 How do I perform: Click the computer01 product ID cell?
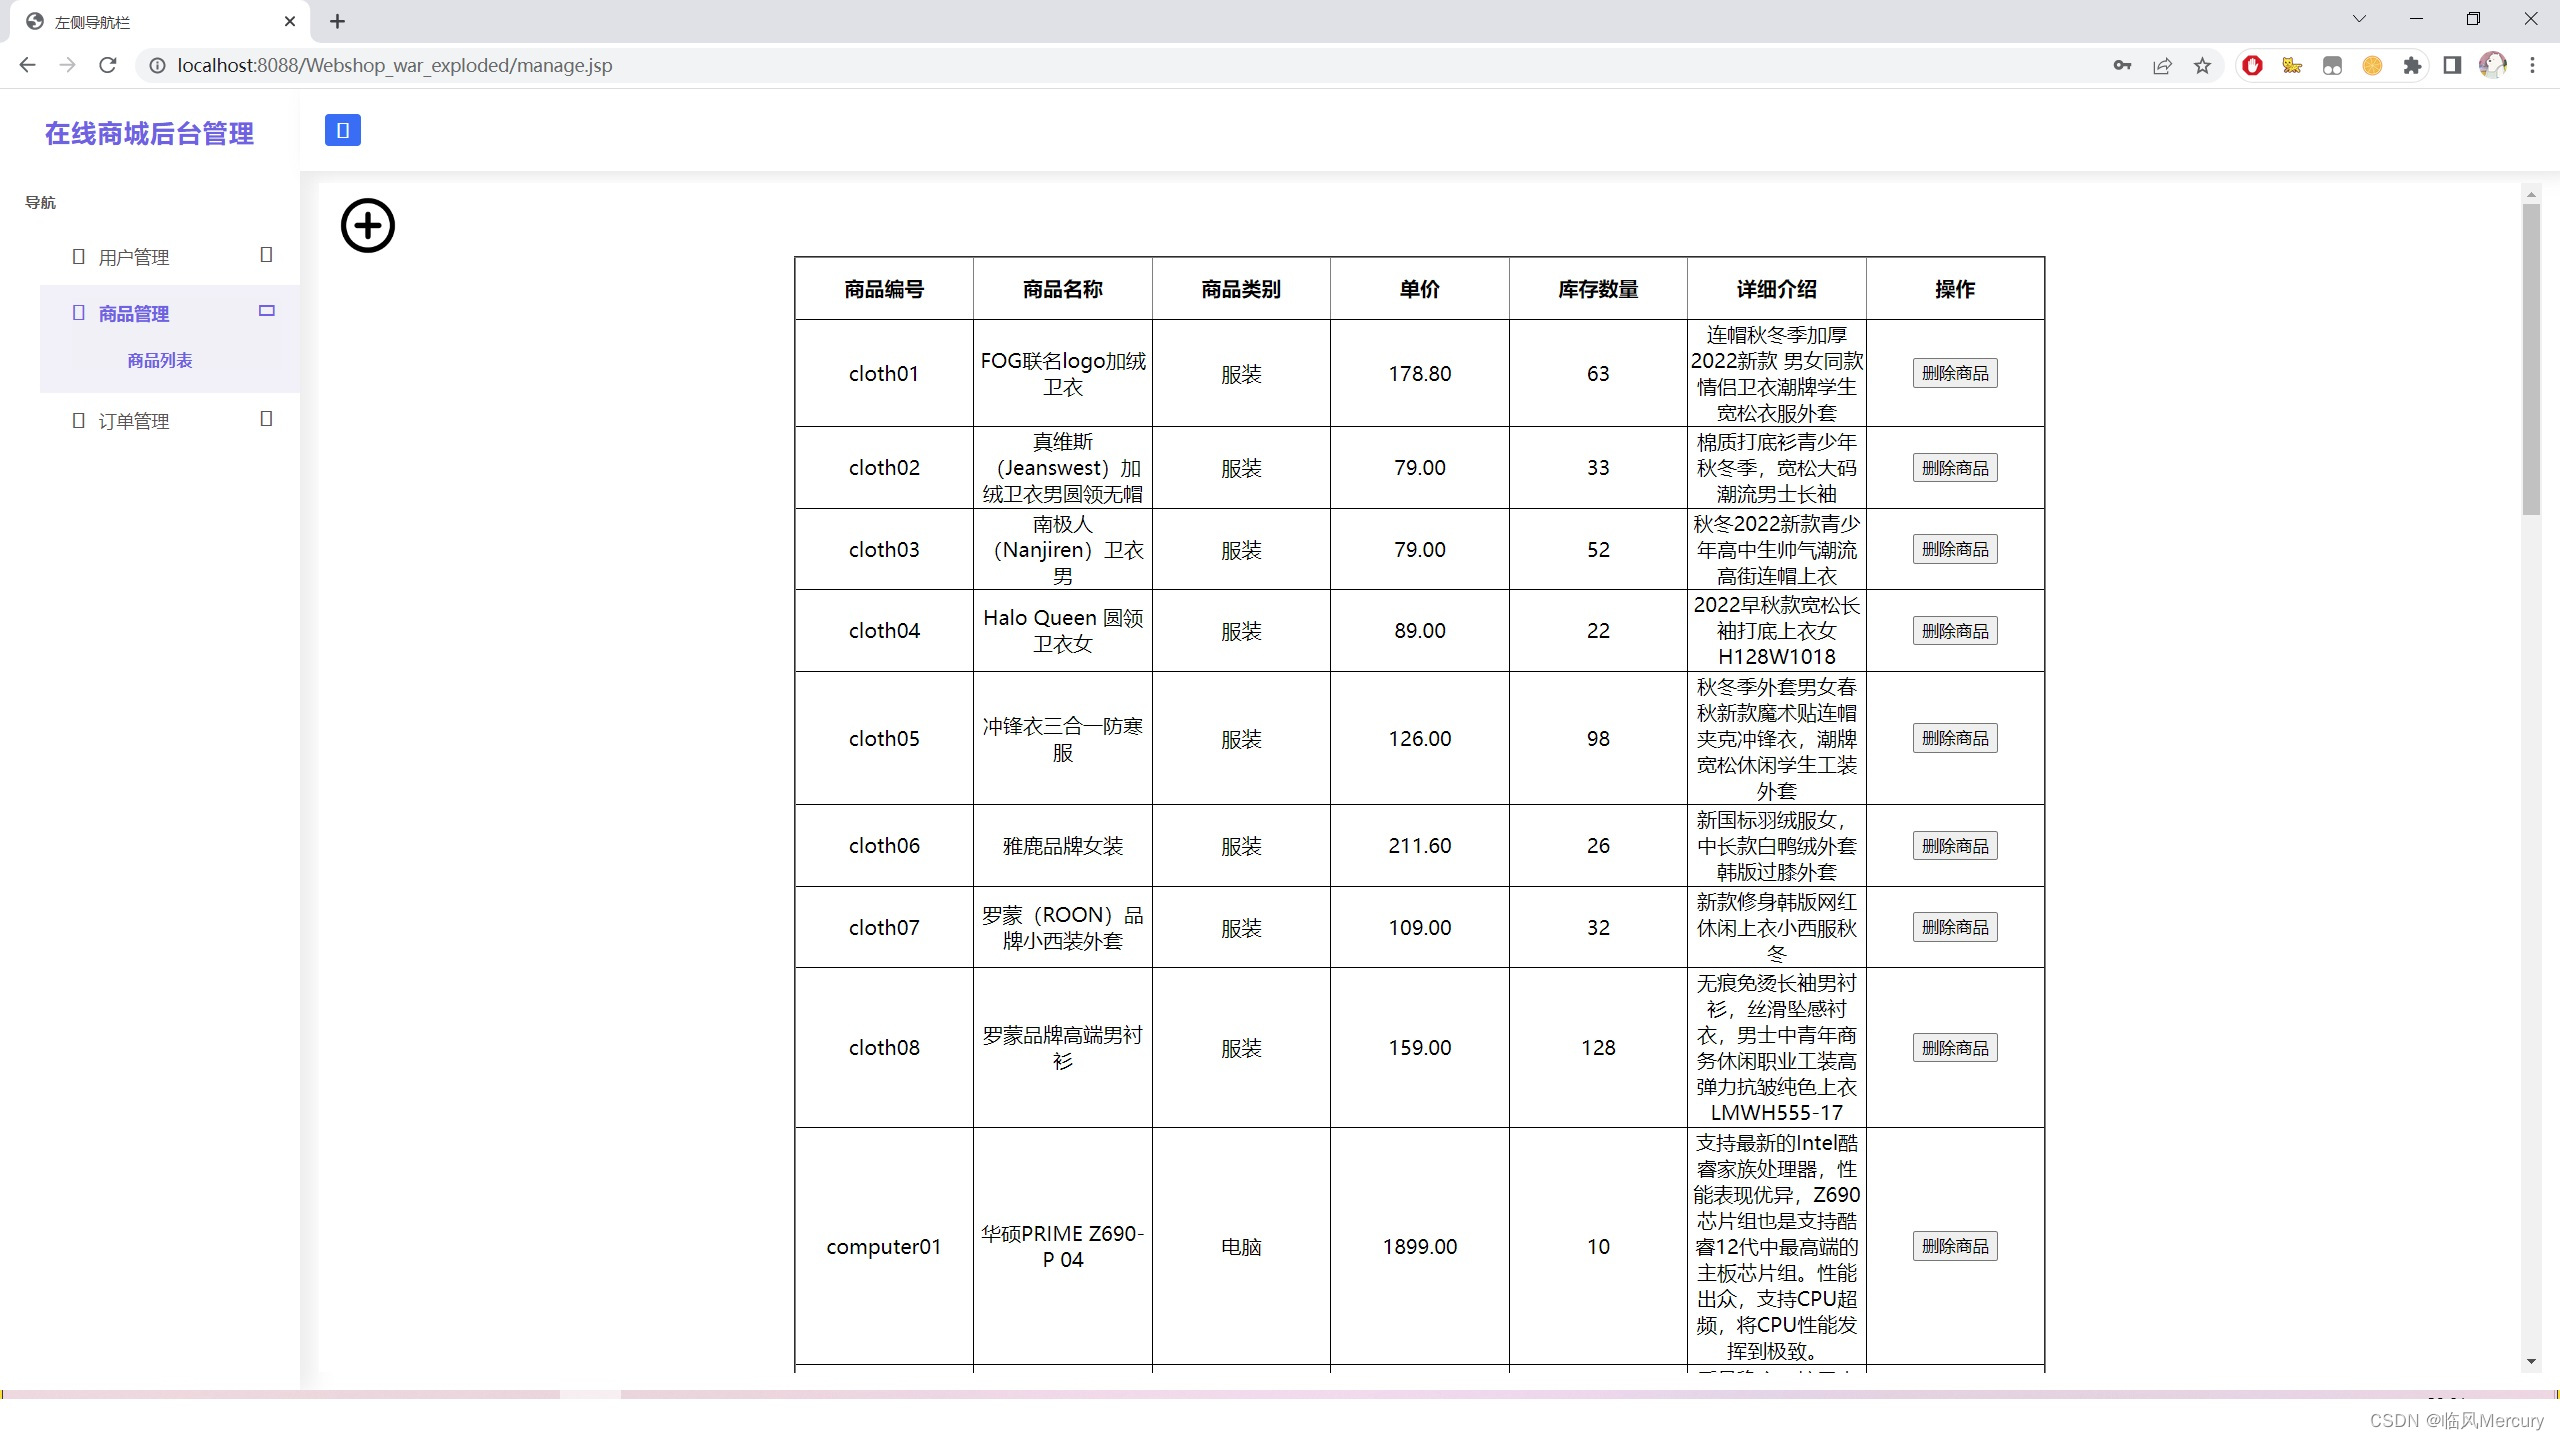tap(884, 1247)
